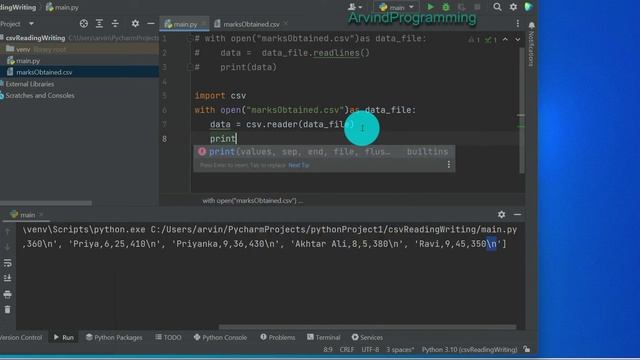This screenshot has width=640, height=360.
Task: Run the main configuration with green play button
Action: point(430,7)
